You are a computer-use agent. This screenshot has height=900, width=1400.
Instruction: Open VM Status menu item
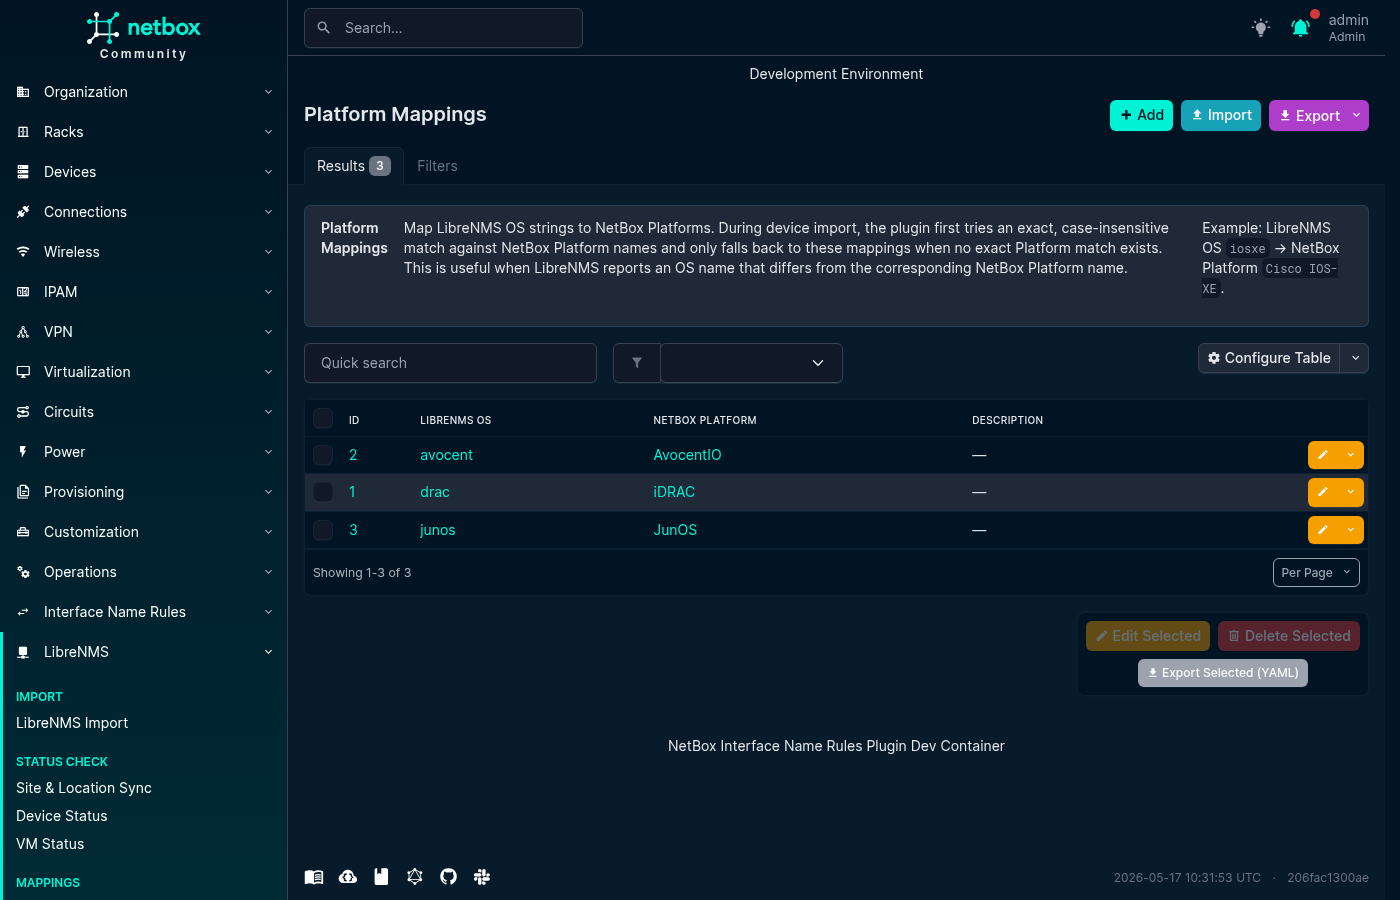point(50,844)
